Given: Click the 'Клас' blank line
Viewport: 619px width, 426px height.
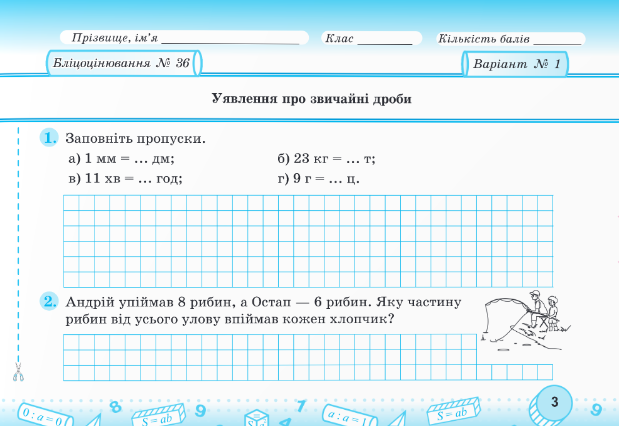Looking at the screenshot, I should pyautogui.click(x=385, y=39).
